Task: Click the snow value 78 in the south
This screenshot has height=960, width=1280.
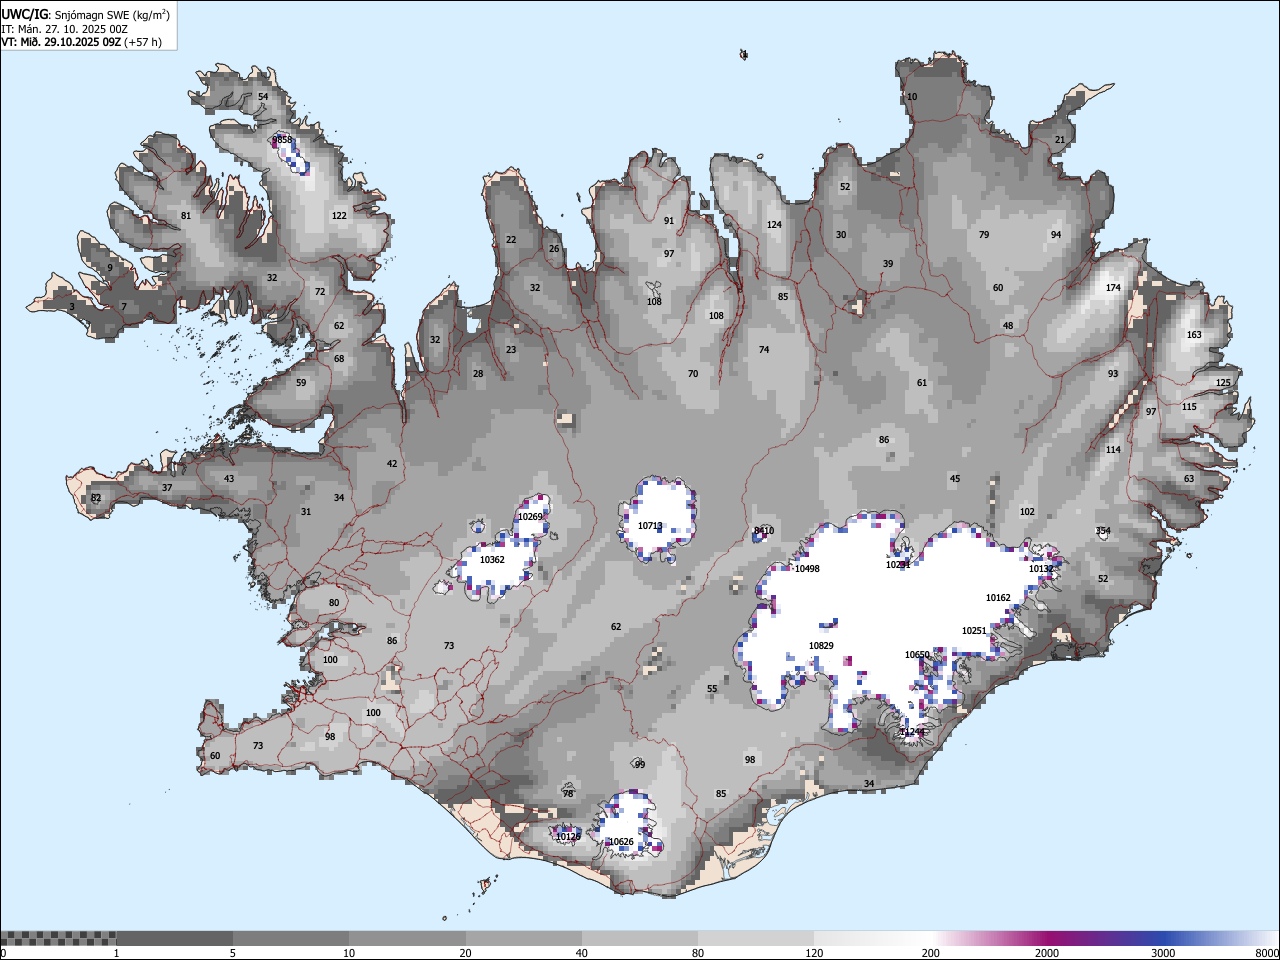Action: click(x=568, y=794)
